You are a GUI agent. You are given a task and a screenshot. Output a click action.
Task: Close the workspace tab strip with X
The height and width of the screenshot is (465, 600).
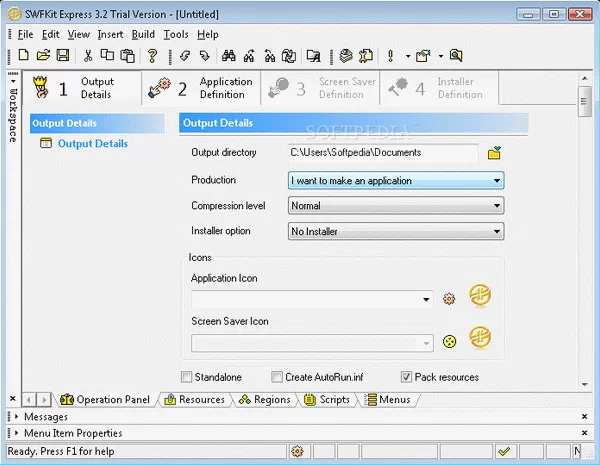click(13, 399)
